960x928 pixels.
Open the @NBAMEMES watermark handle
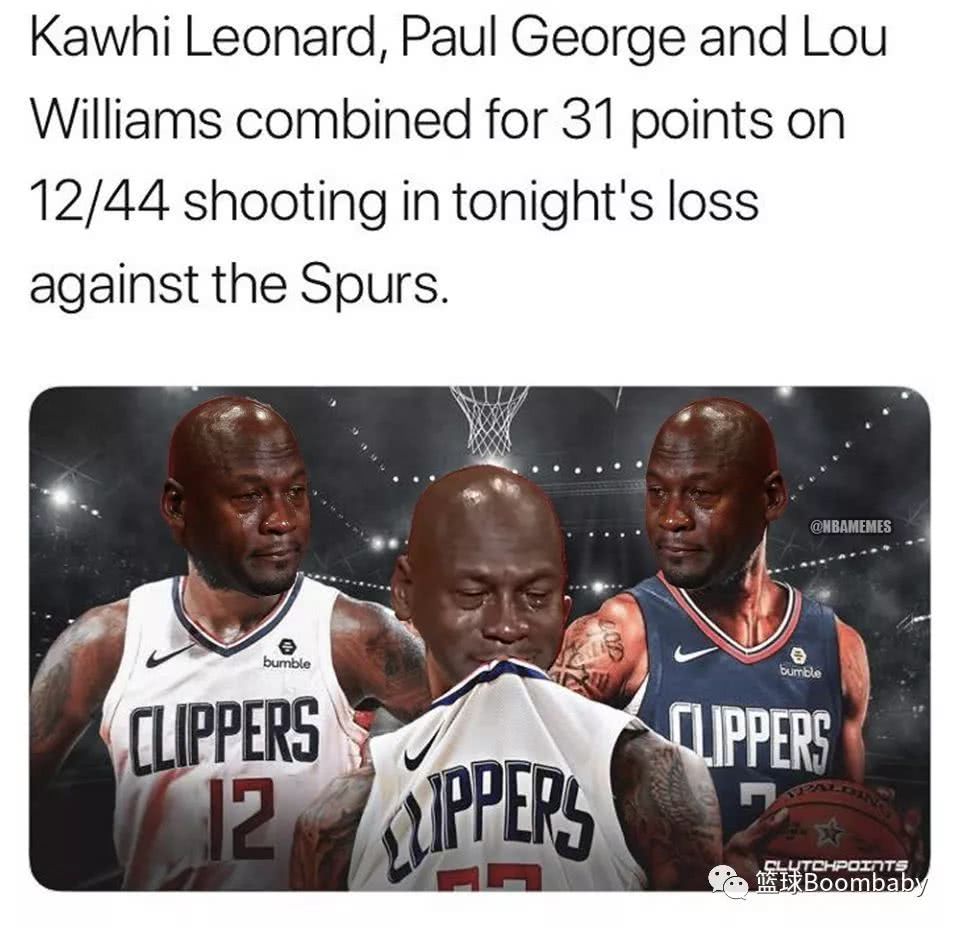click(850, 526)
